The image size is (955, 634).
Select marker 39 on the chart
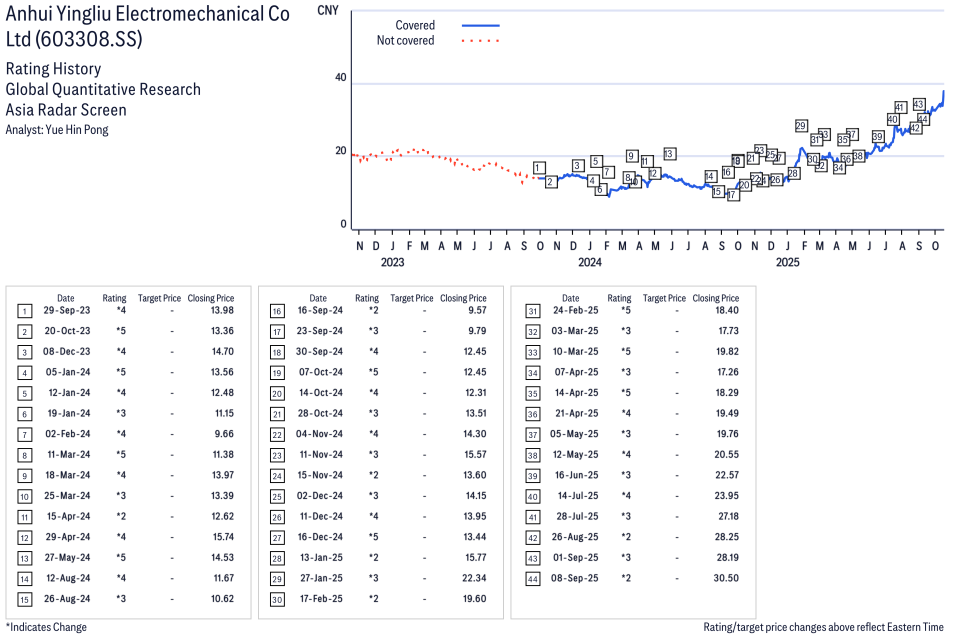pyautogui.click(x=877, y=136)
